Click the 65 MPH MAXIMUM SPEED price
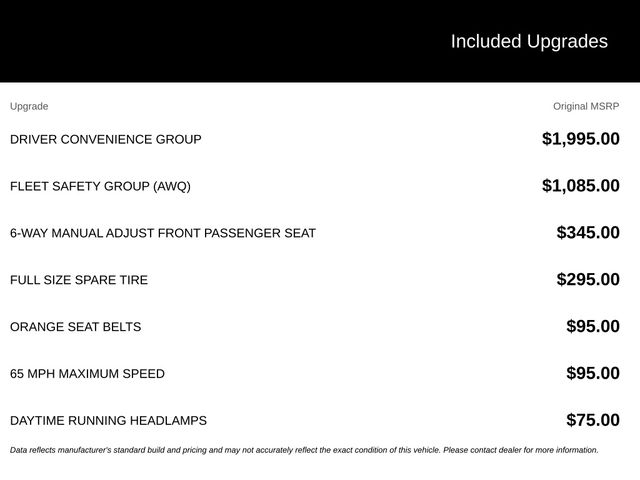Viewport: 640px width, 480px height. [593, 373]
